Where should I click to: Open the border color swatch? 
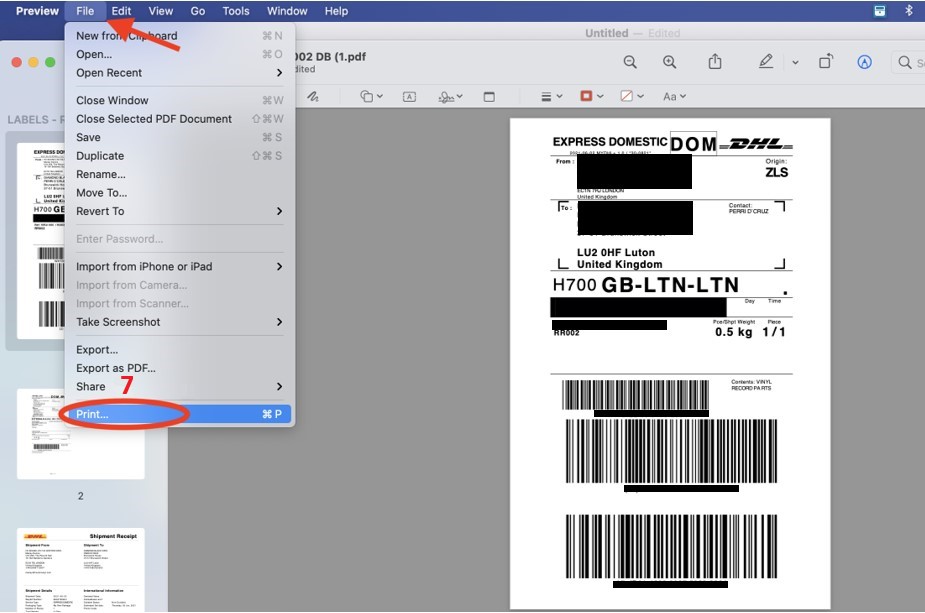coord(590,97)
